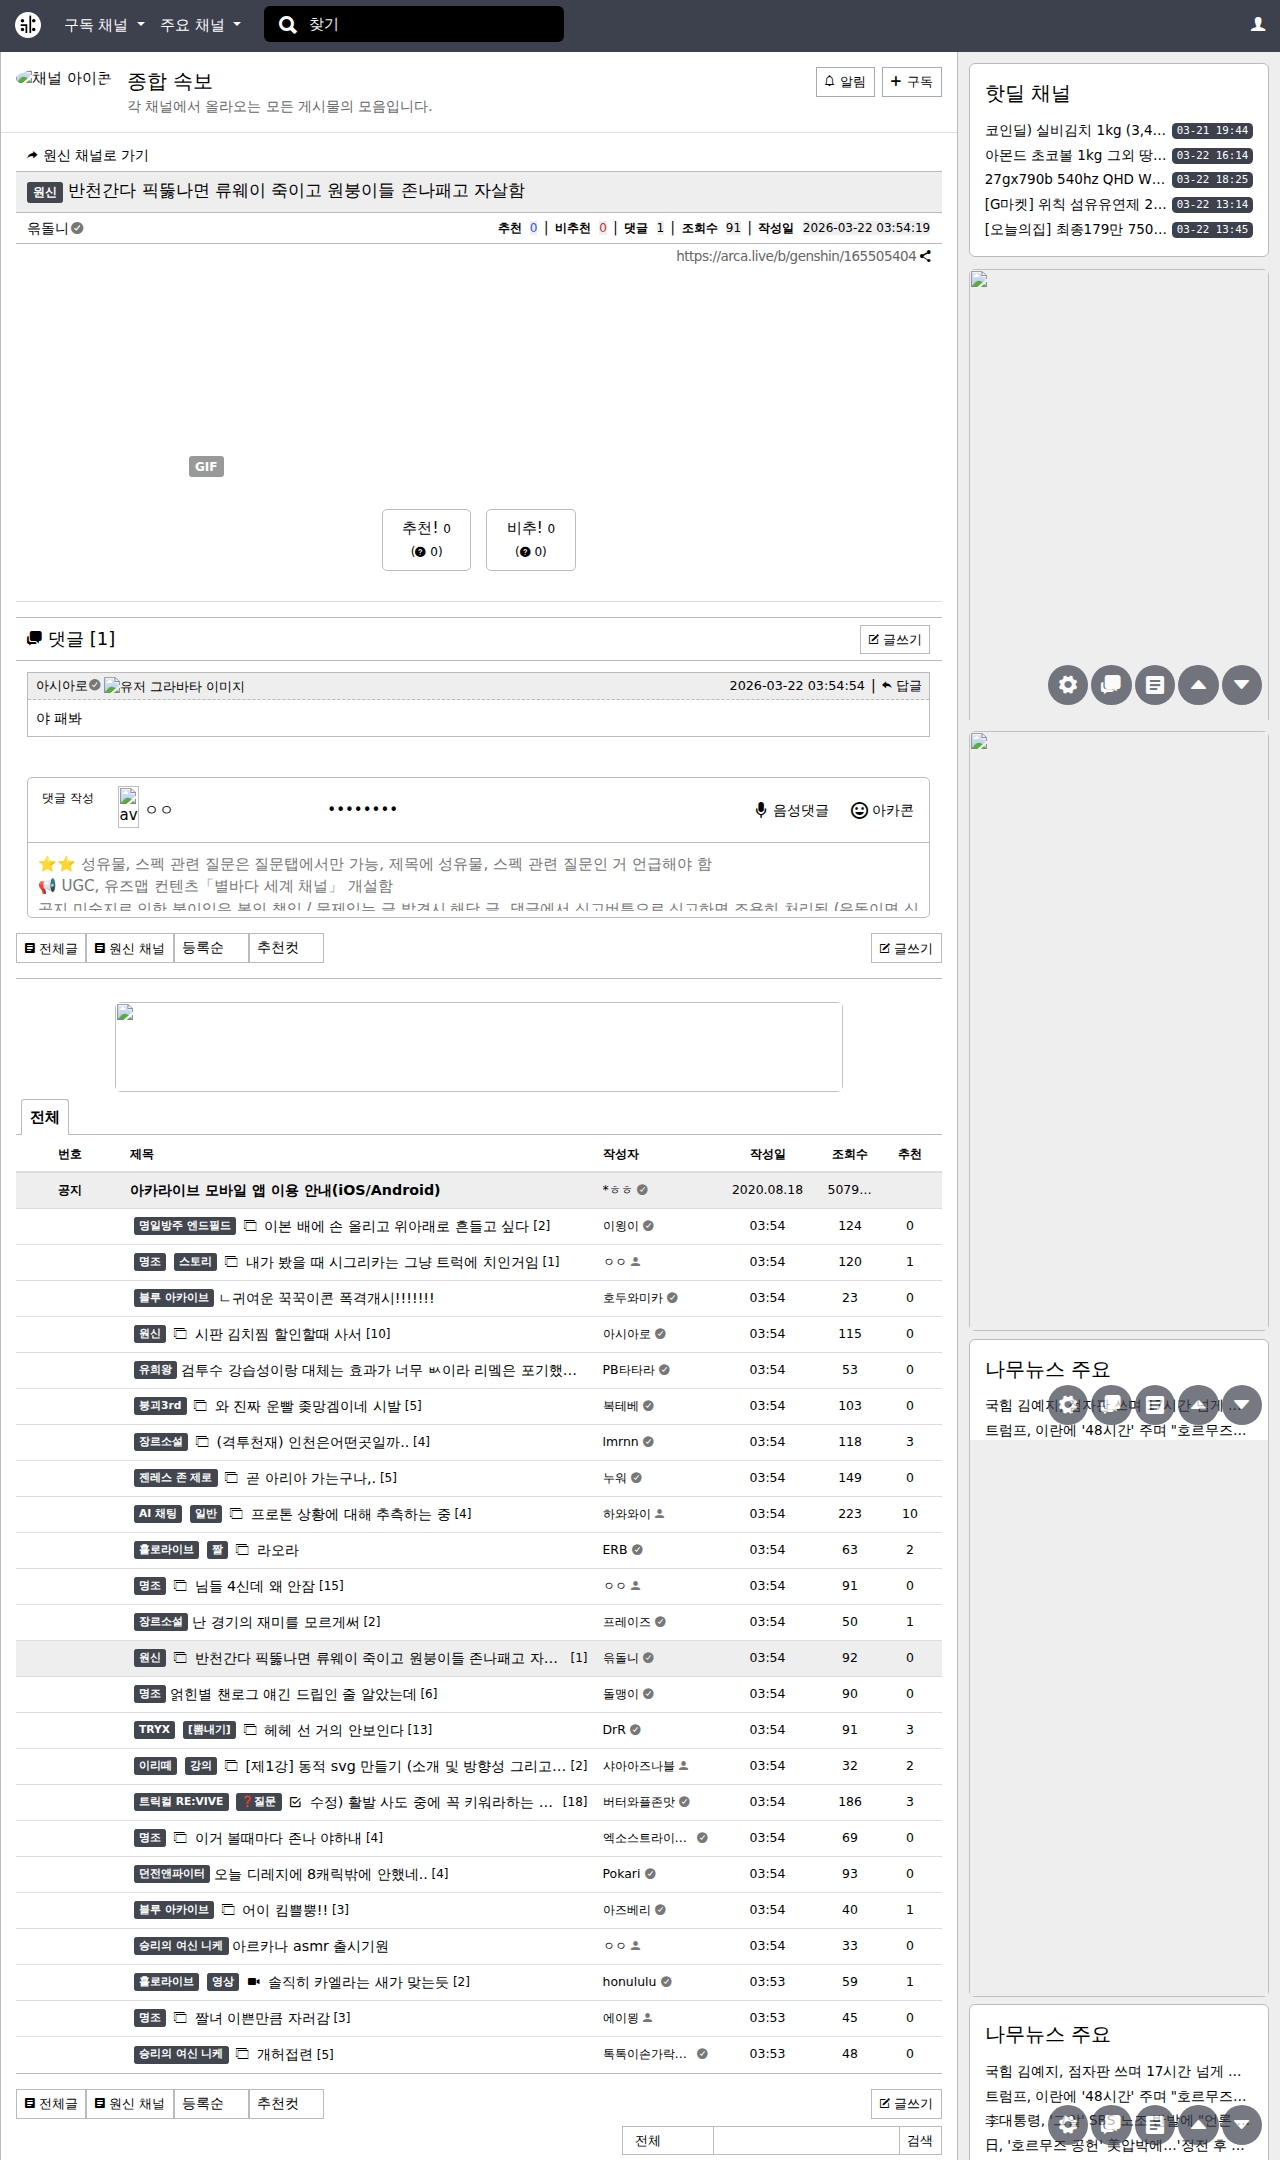1280x2160 pixels.
Task: Click the 답글 reply arrow on comment
Action: click(x=901, y=686)
